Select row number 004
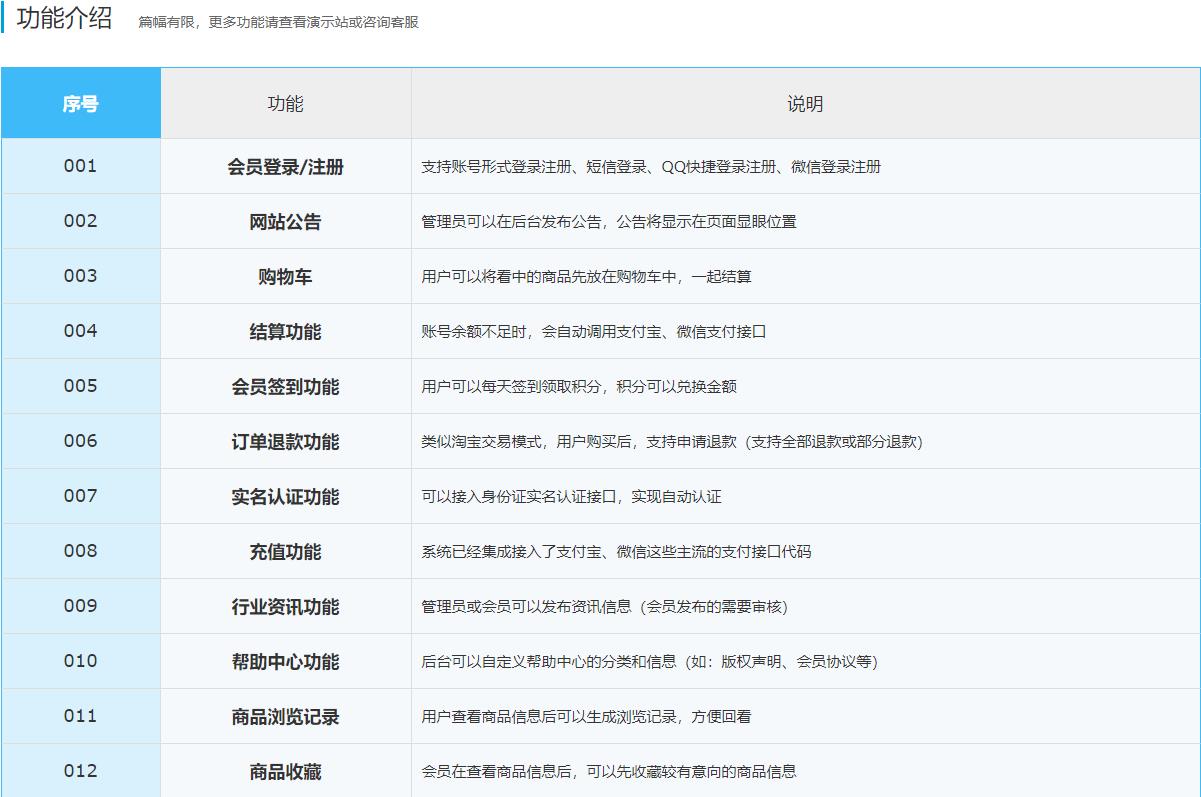Viewport: 1201px width, 797px height. (x=81, y=331)
